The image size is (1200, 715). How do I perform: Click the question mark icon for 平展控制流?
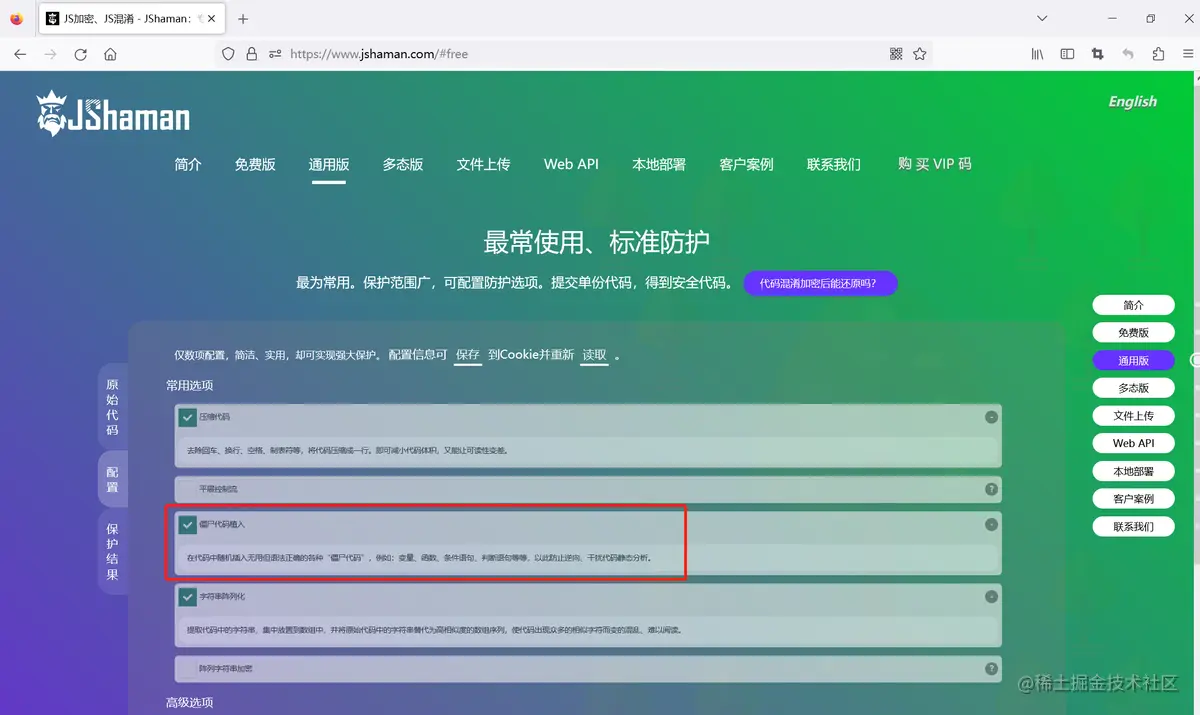coord(991,489)
